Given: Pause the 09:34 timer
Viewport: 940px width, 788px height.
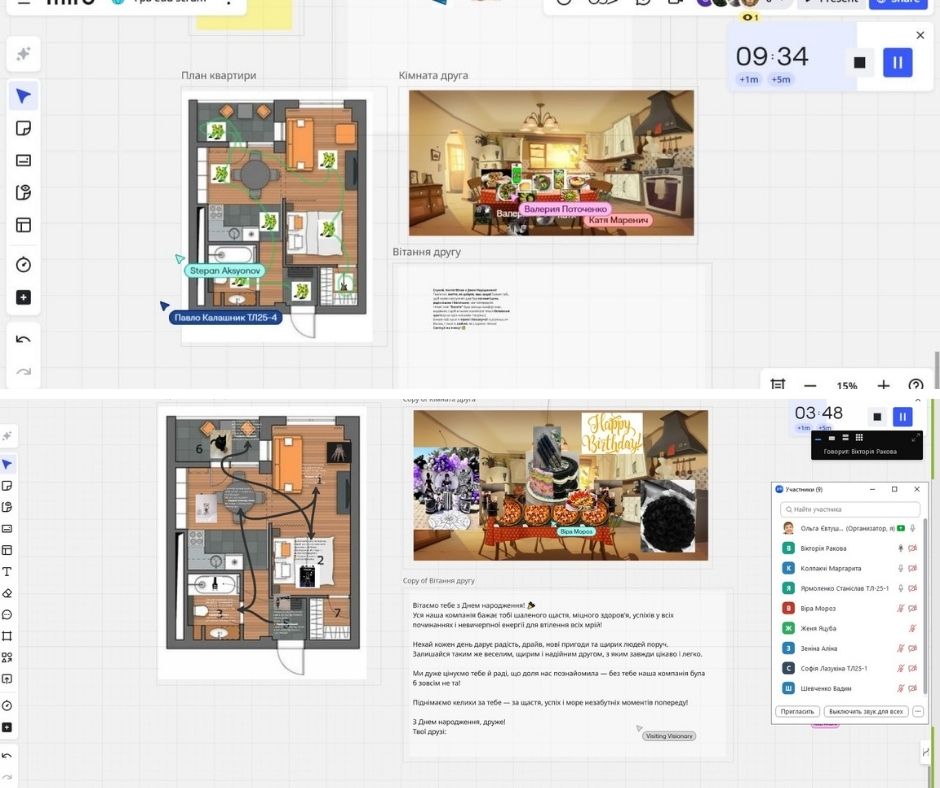Looking at the screenshot, I should [897, 62].
